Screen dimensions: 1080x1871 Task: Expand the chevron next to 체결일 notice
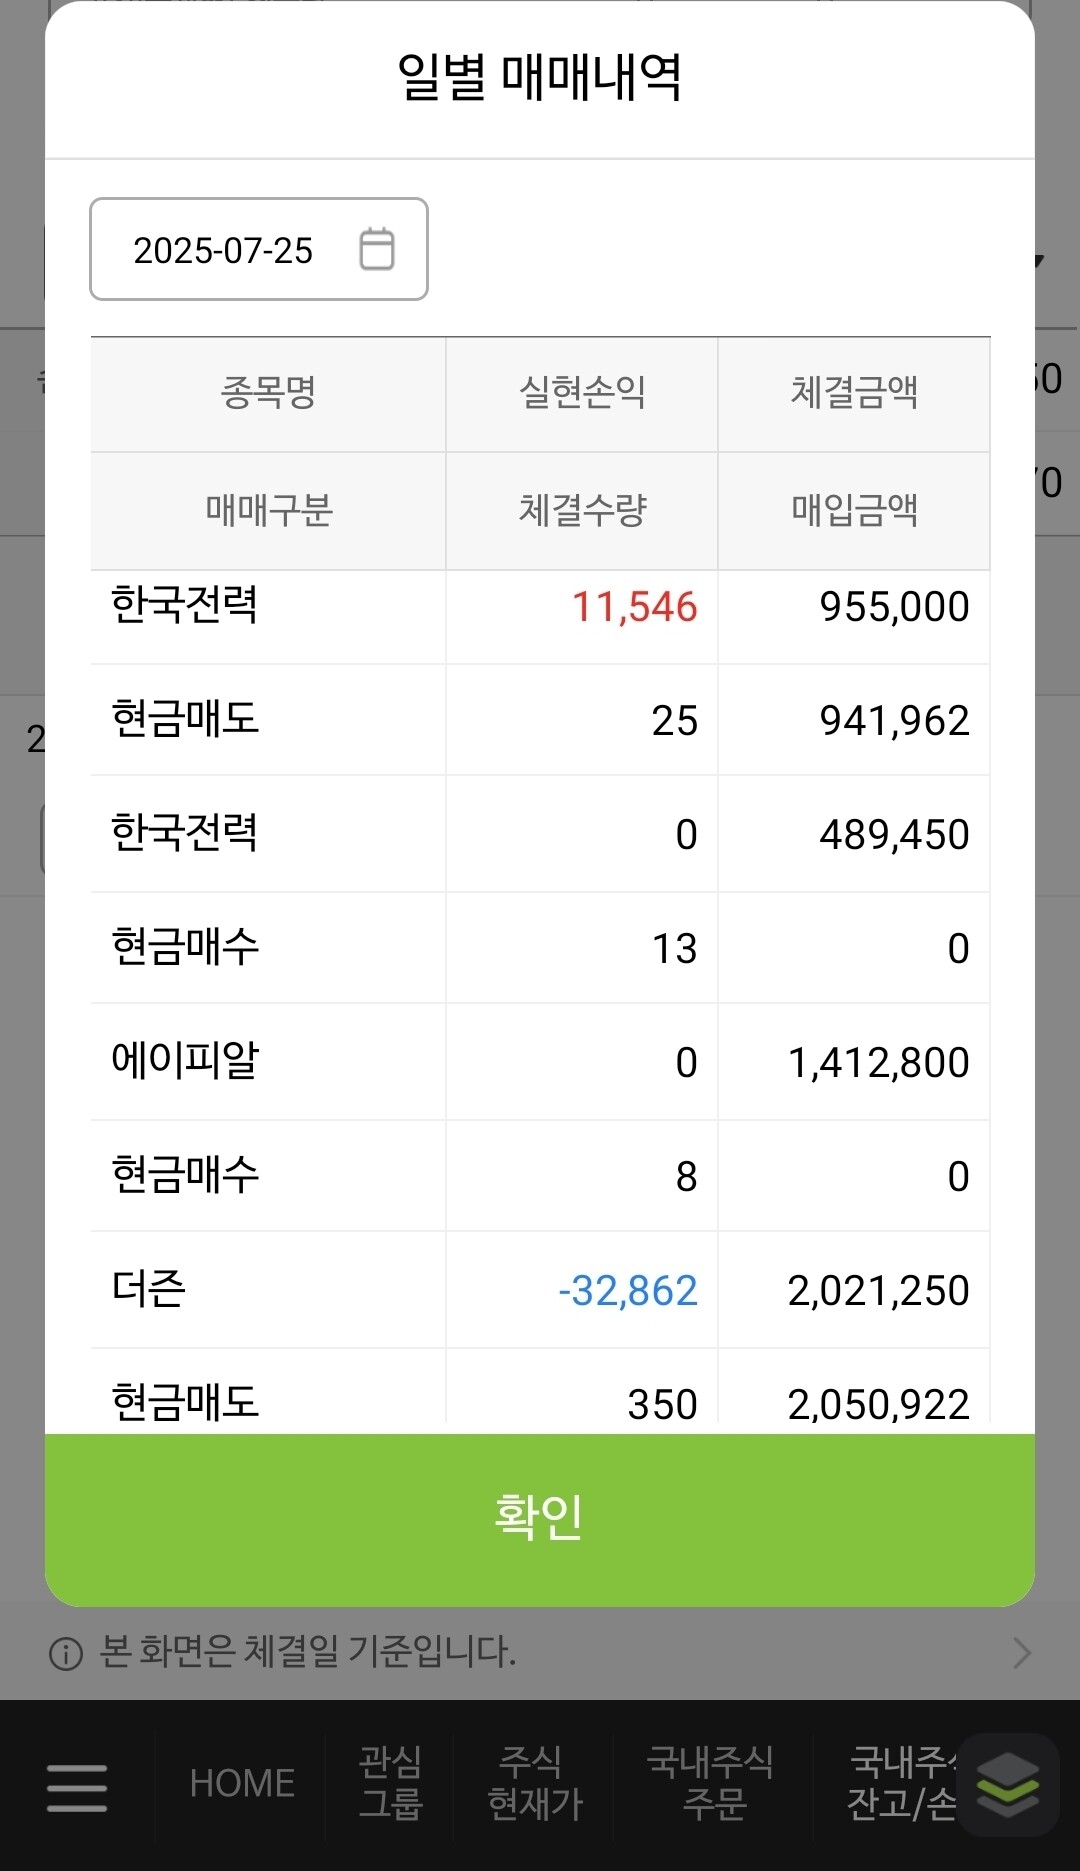pos(1021,1653)
